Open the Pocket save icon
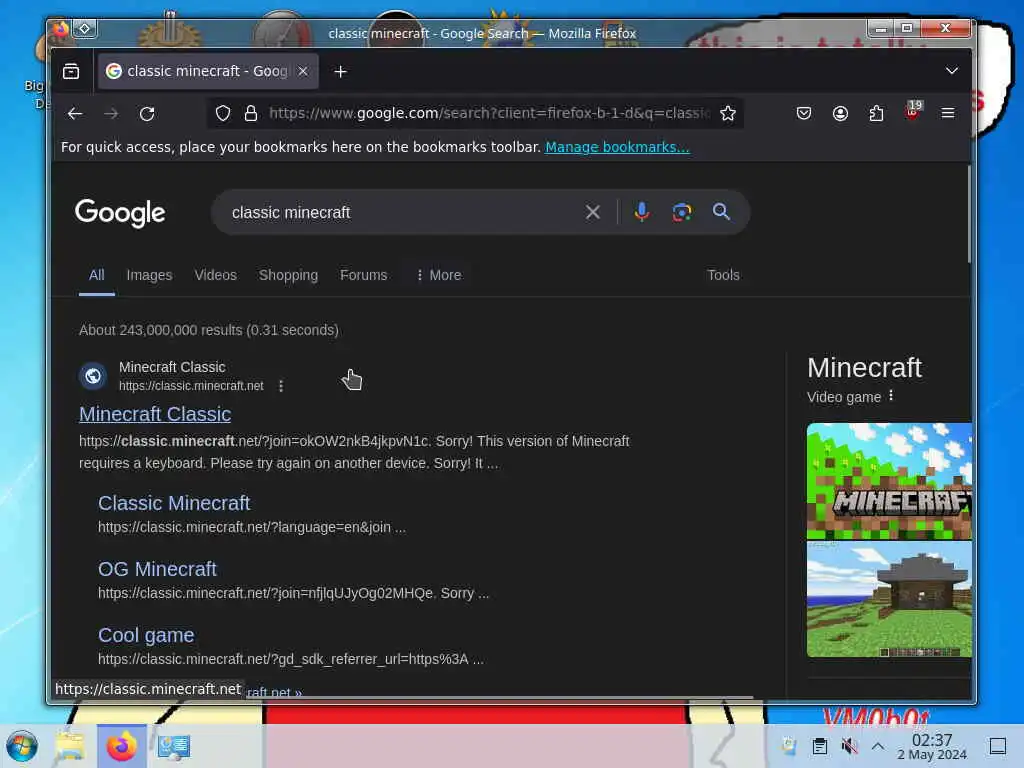 tap(804, 114)
